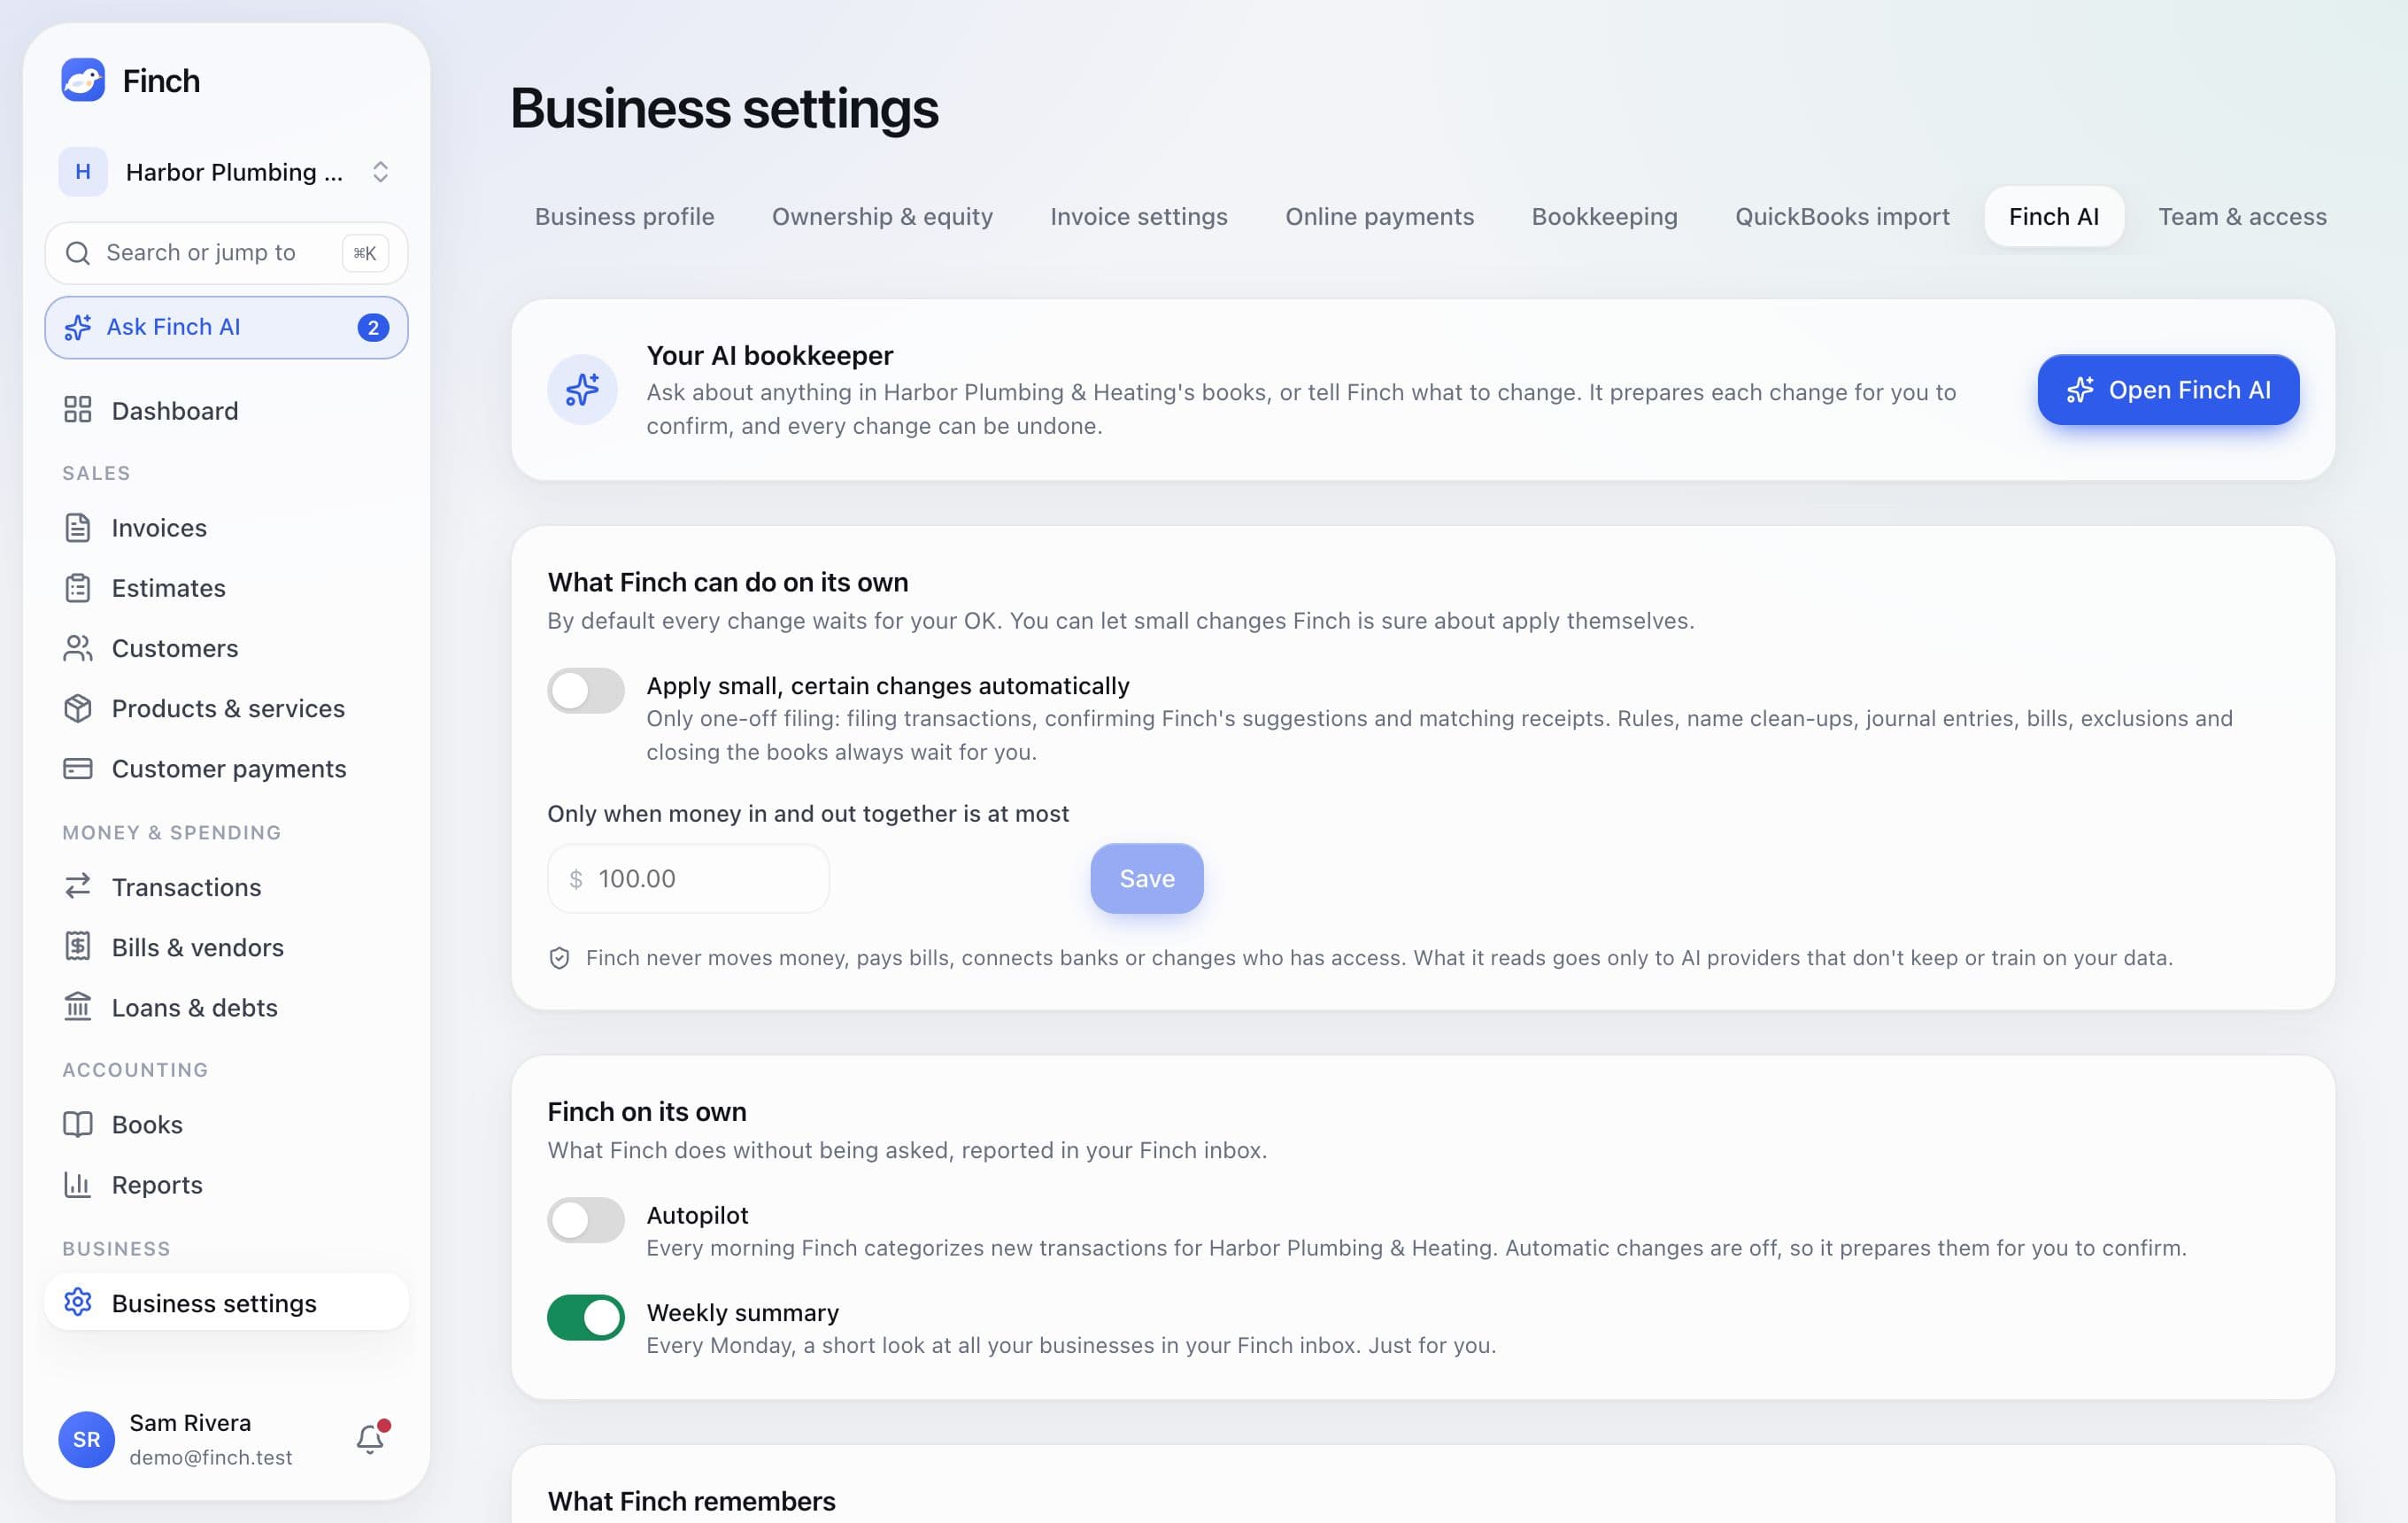Click the sparkle icon beside Ask Finch AI
Viewport: 2408px width, 1523px height.
[78, 327]
